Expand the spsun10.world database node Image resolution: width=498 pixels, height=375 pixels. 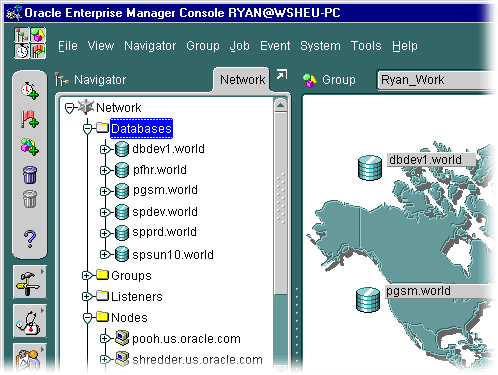coord(105,255)
